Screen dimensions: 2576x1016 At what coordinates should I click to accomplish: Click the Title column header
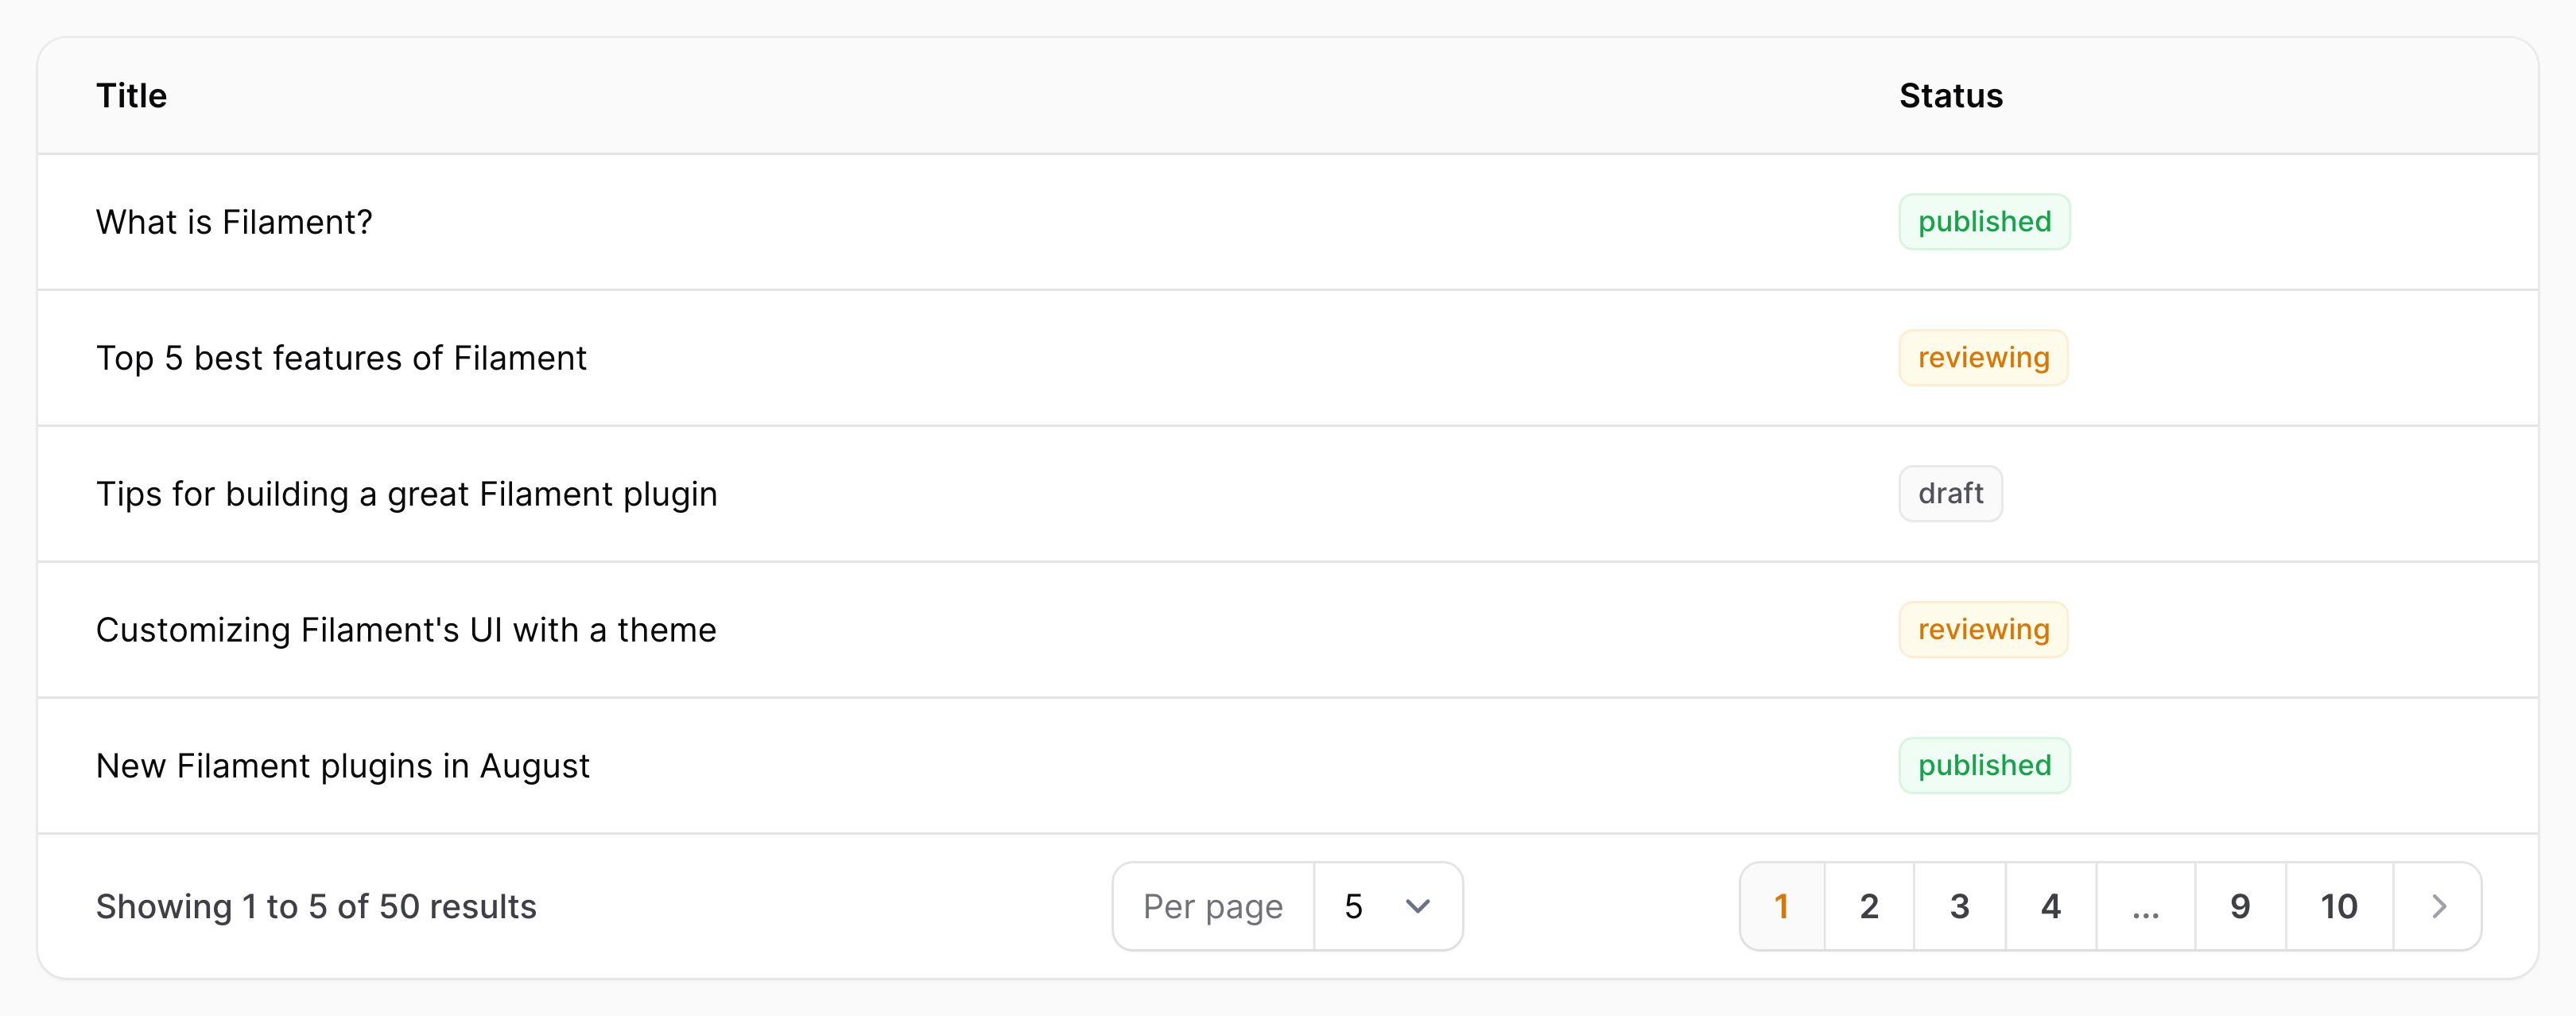point(131,96)
